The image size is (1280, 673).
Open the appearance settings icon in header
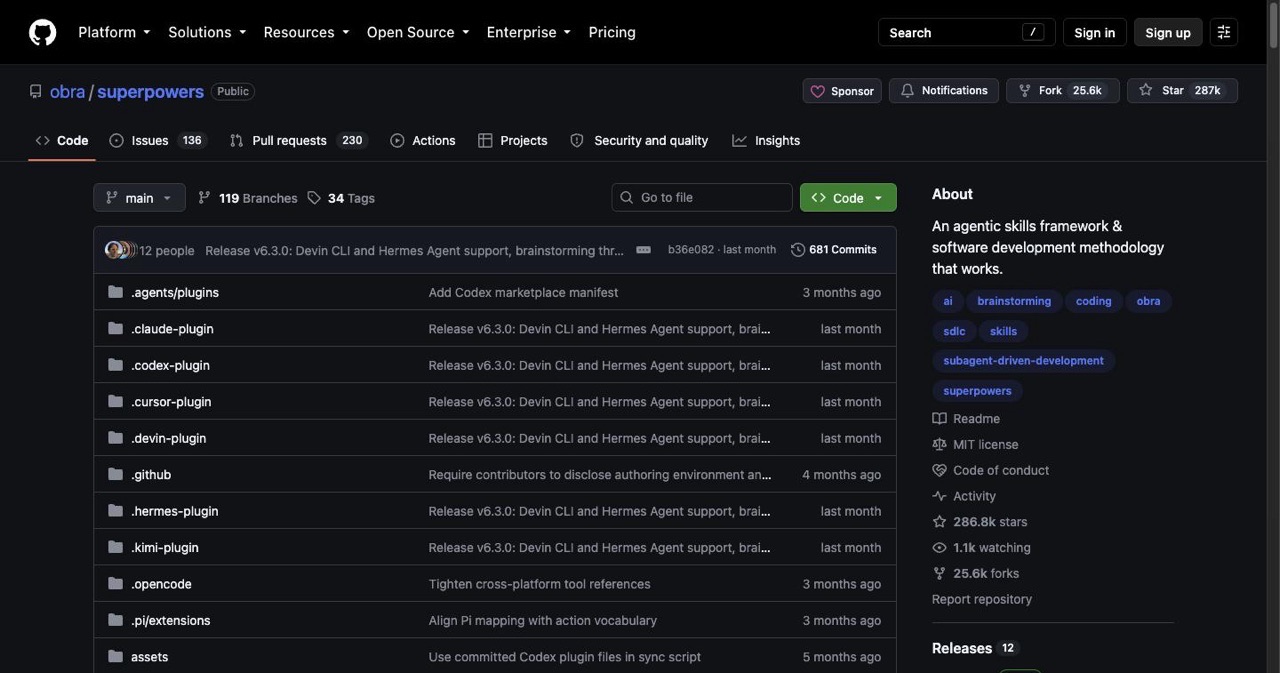coord(1223,32)
